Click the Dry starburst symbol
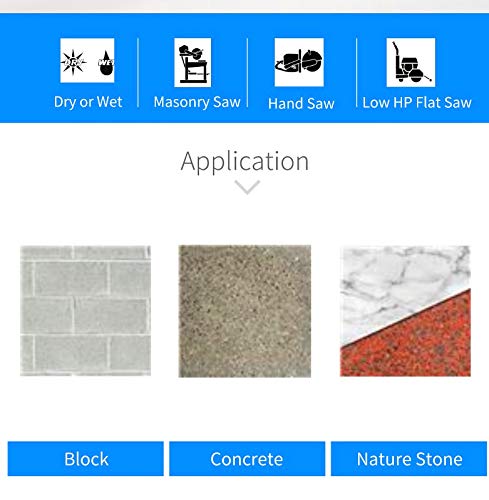 73,62
